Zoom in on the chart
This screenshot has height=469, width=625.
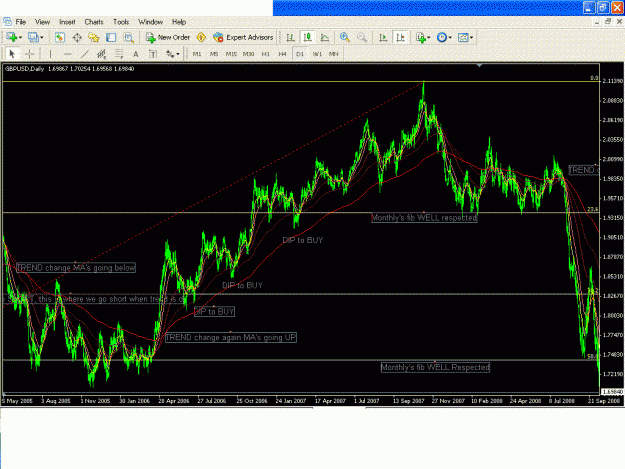[345, 37]
